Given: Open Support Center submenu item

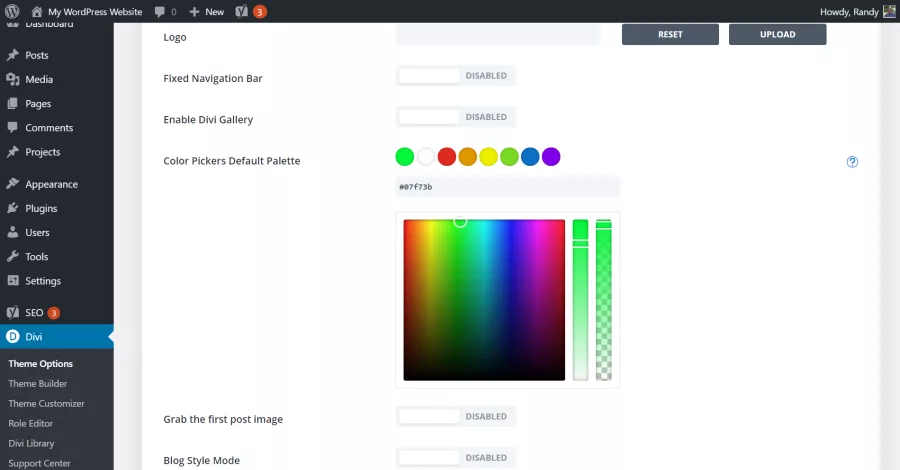Looking at the screenshot, I should [39, 463].
